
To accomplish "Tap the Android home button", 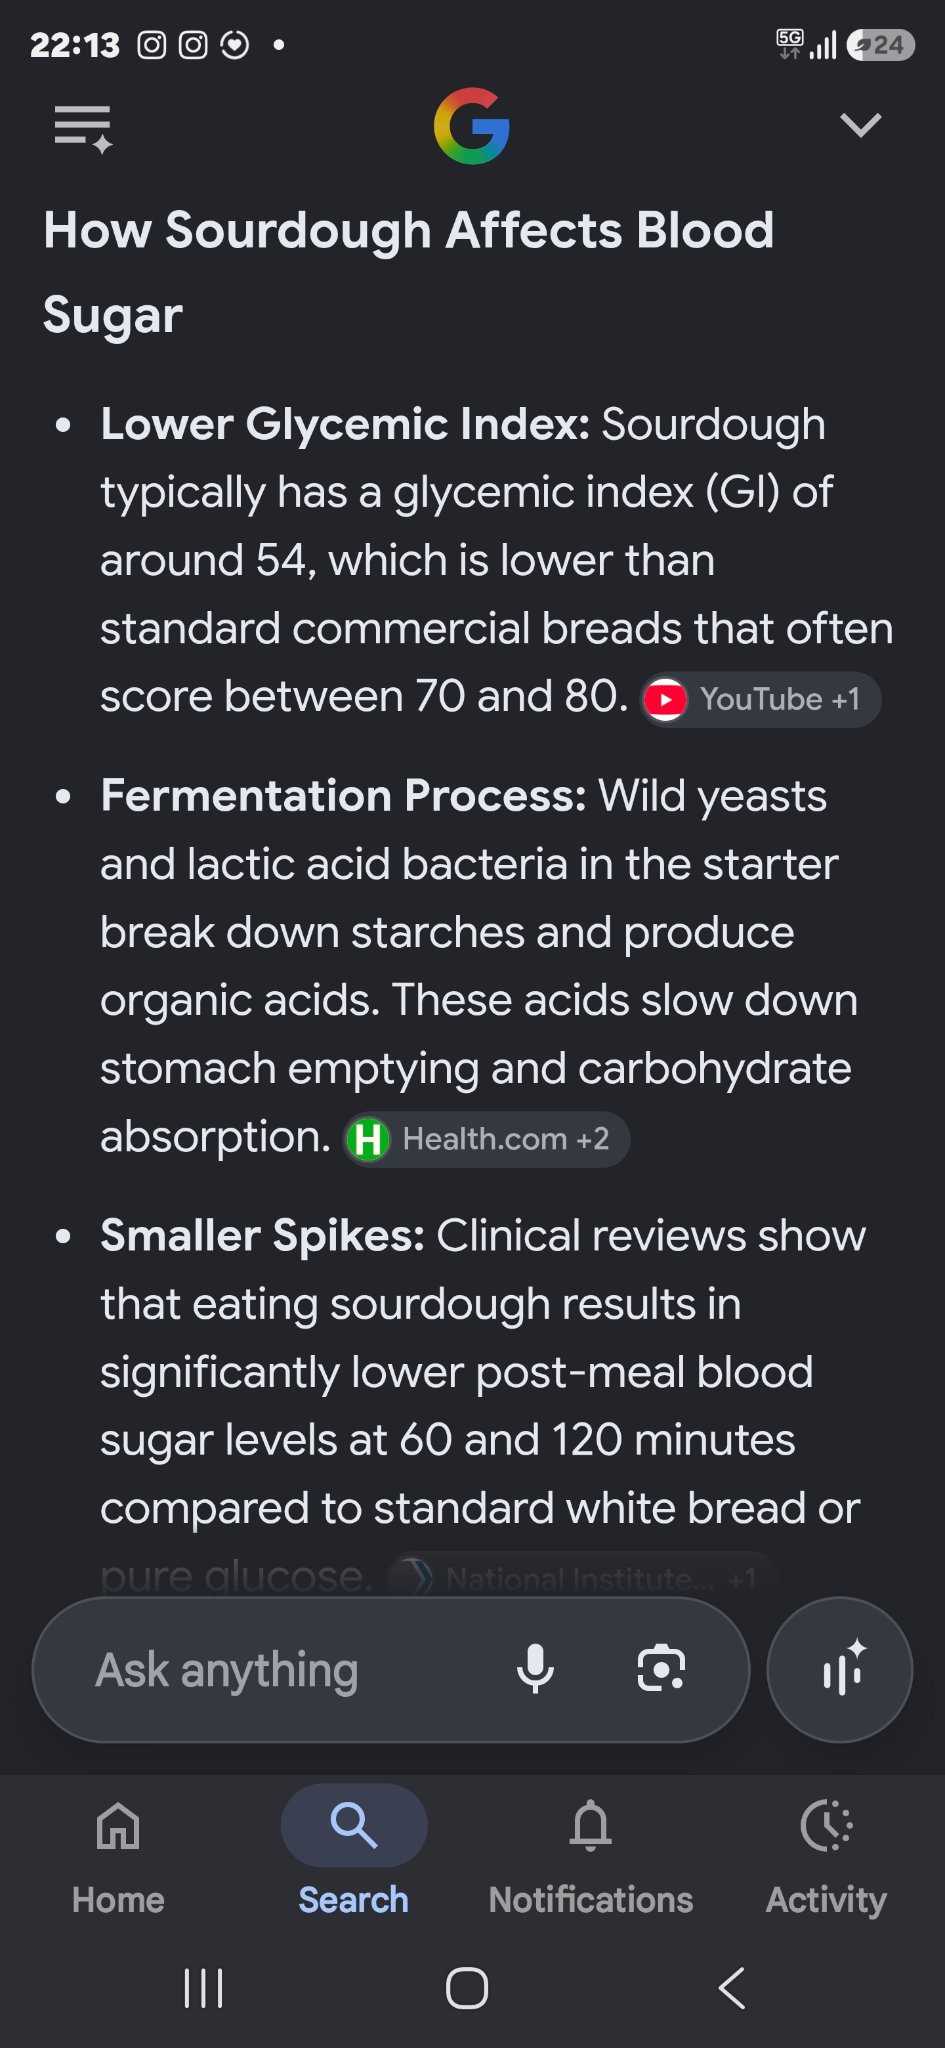I will pyautogui.click(x=467, y=1988).
